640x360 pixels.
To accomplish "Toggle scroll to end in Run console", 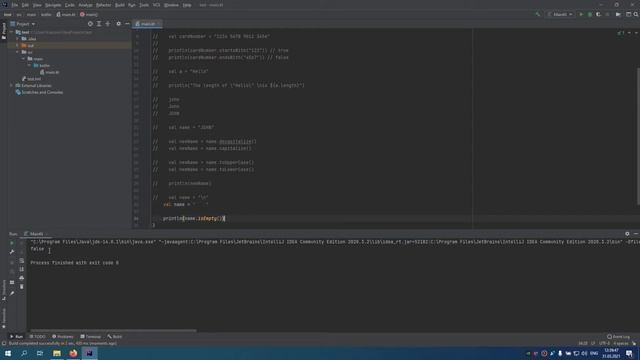I will pos(22,269).
